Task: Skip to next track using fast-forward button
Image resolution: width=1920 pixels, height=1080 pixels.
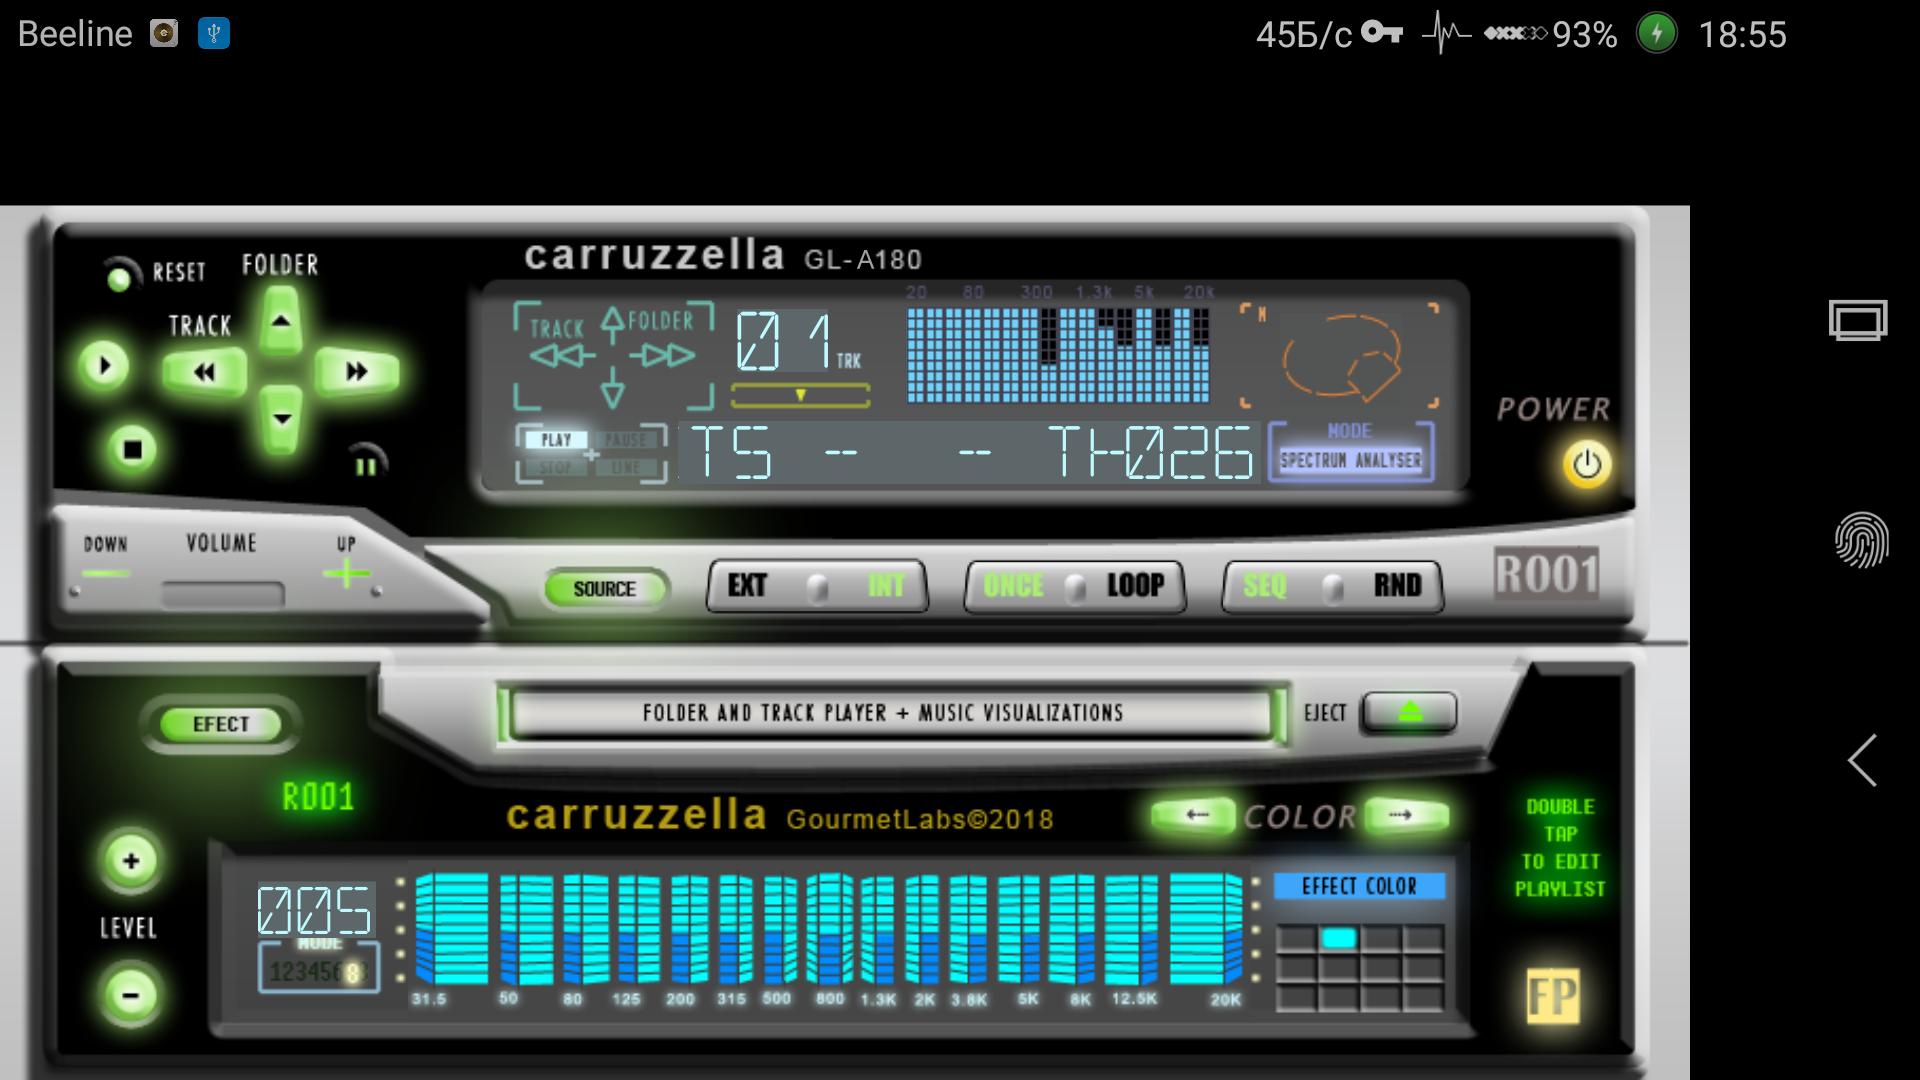Action: point(357,372)
